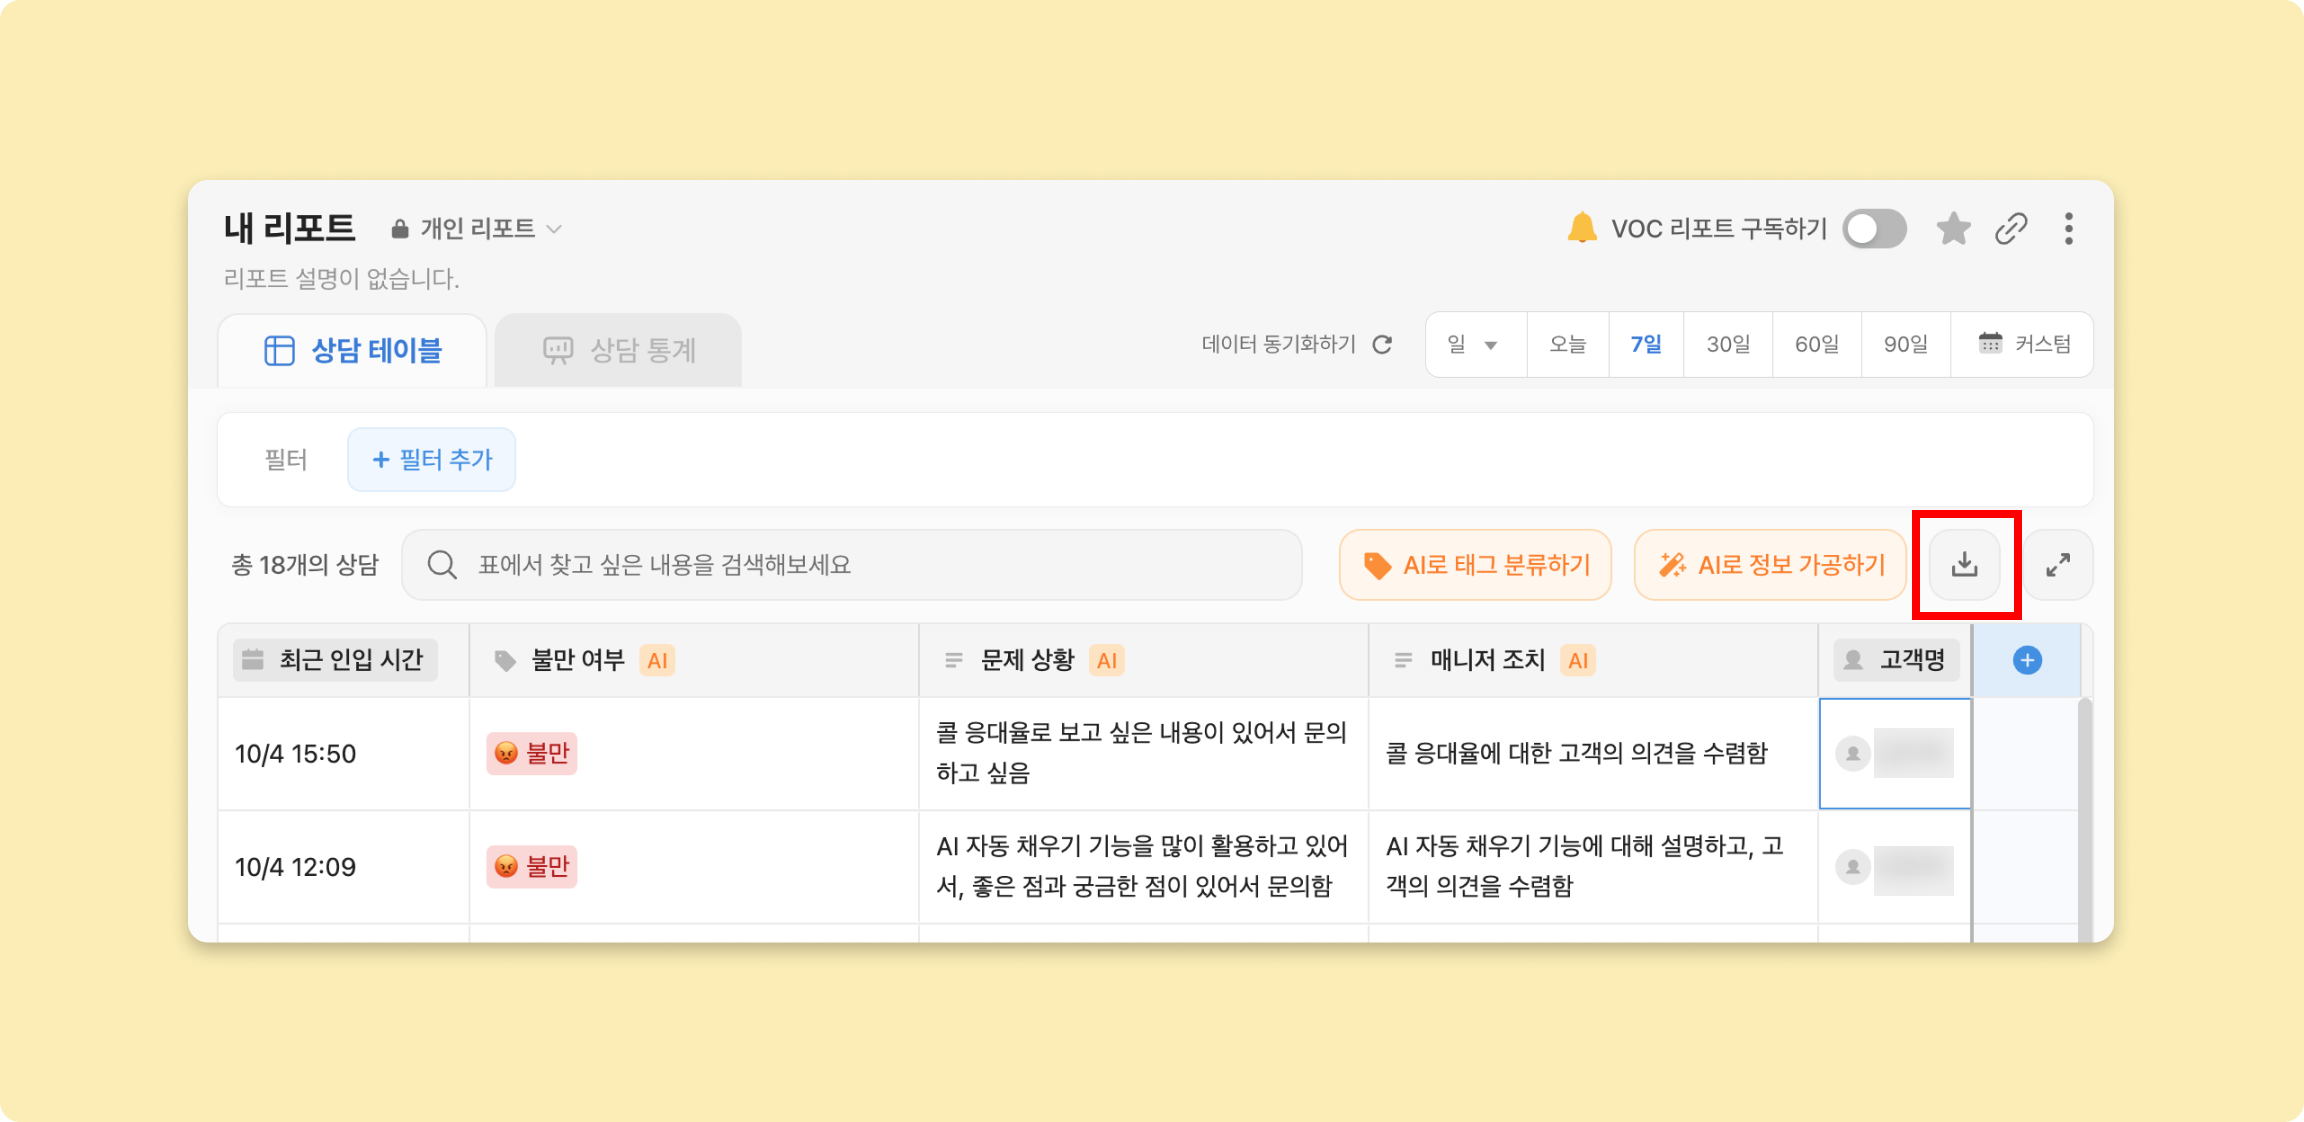This screenshot has height=1122, width=2304.
Task: Click the 필터 추가 button
Action: tap(432, 460)
